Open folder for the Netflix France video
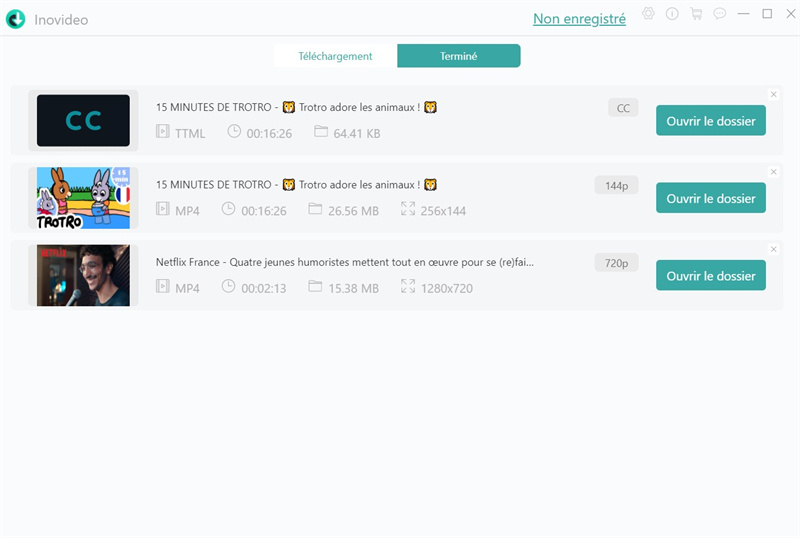 711,276
